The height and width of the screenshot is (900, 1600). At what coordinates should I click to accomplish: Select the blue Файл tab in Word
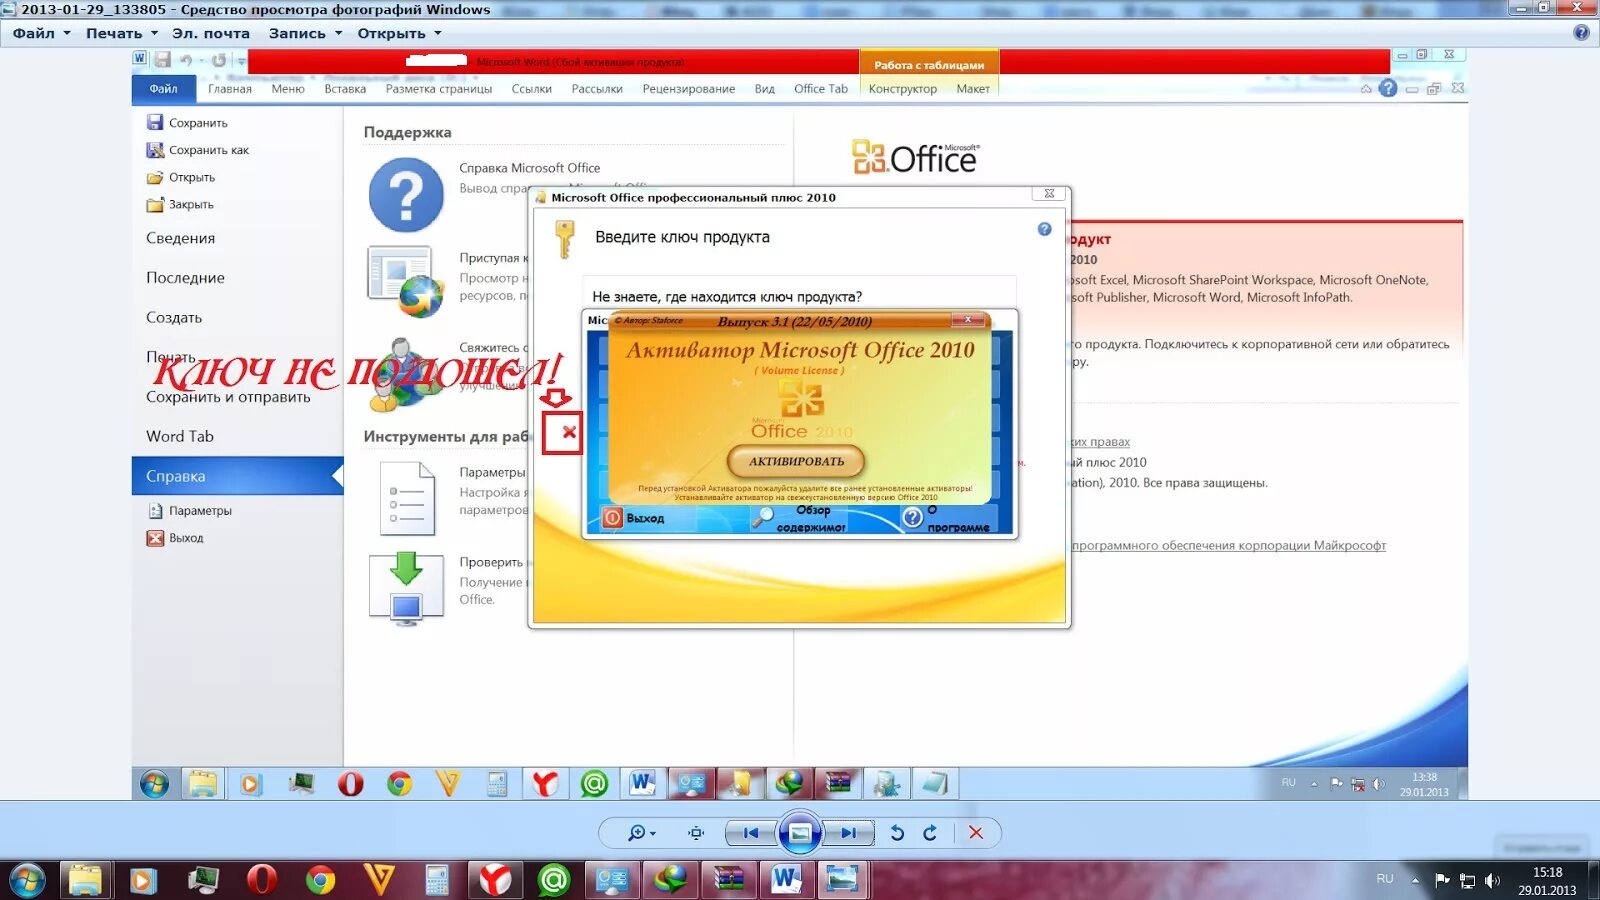(x=163, y=89)
